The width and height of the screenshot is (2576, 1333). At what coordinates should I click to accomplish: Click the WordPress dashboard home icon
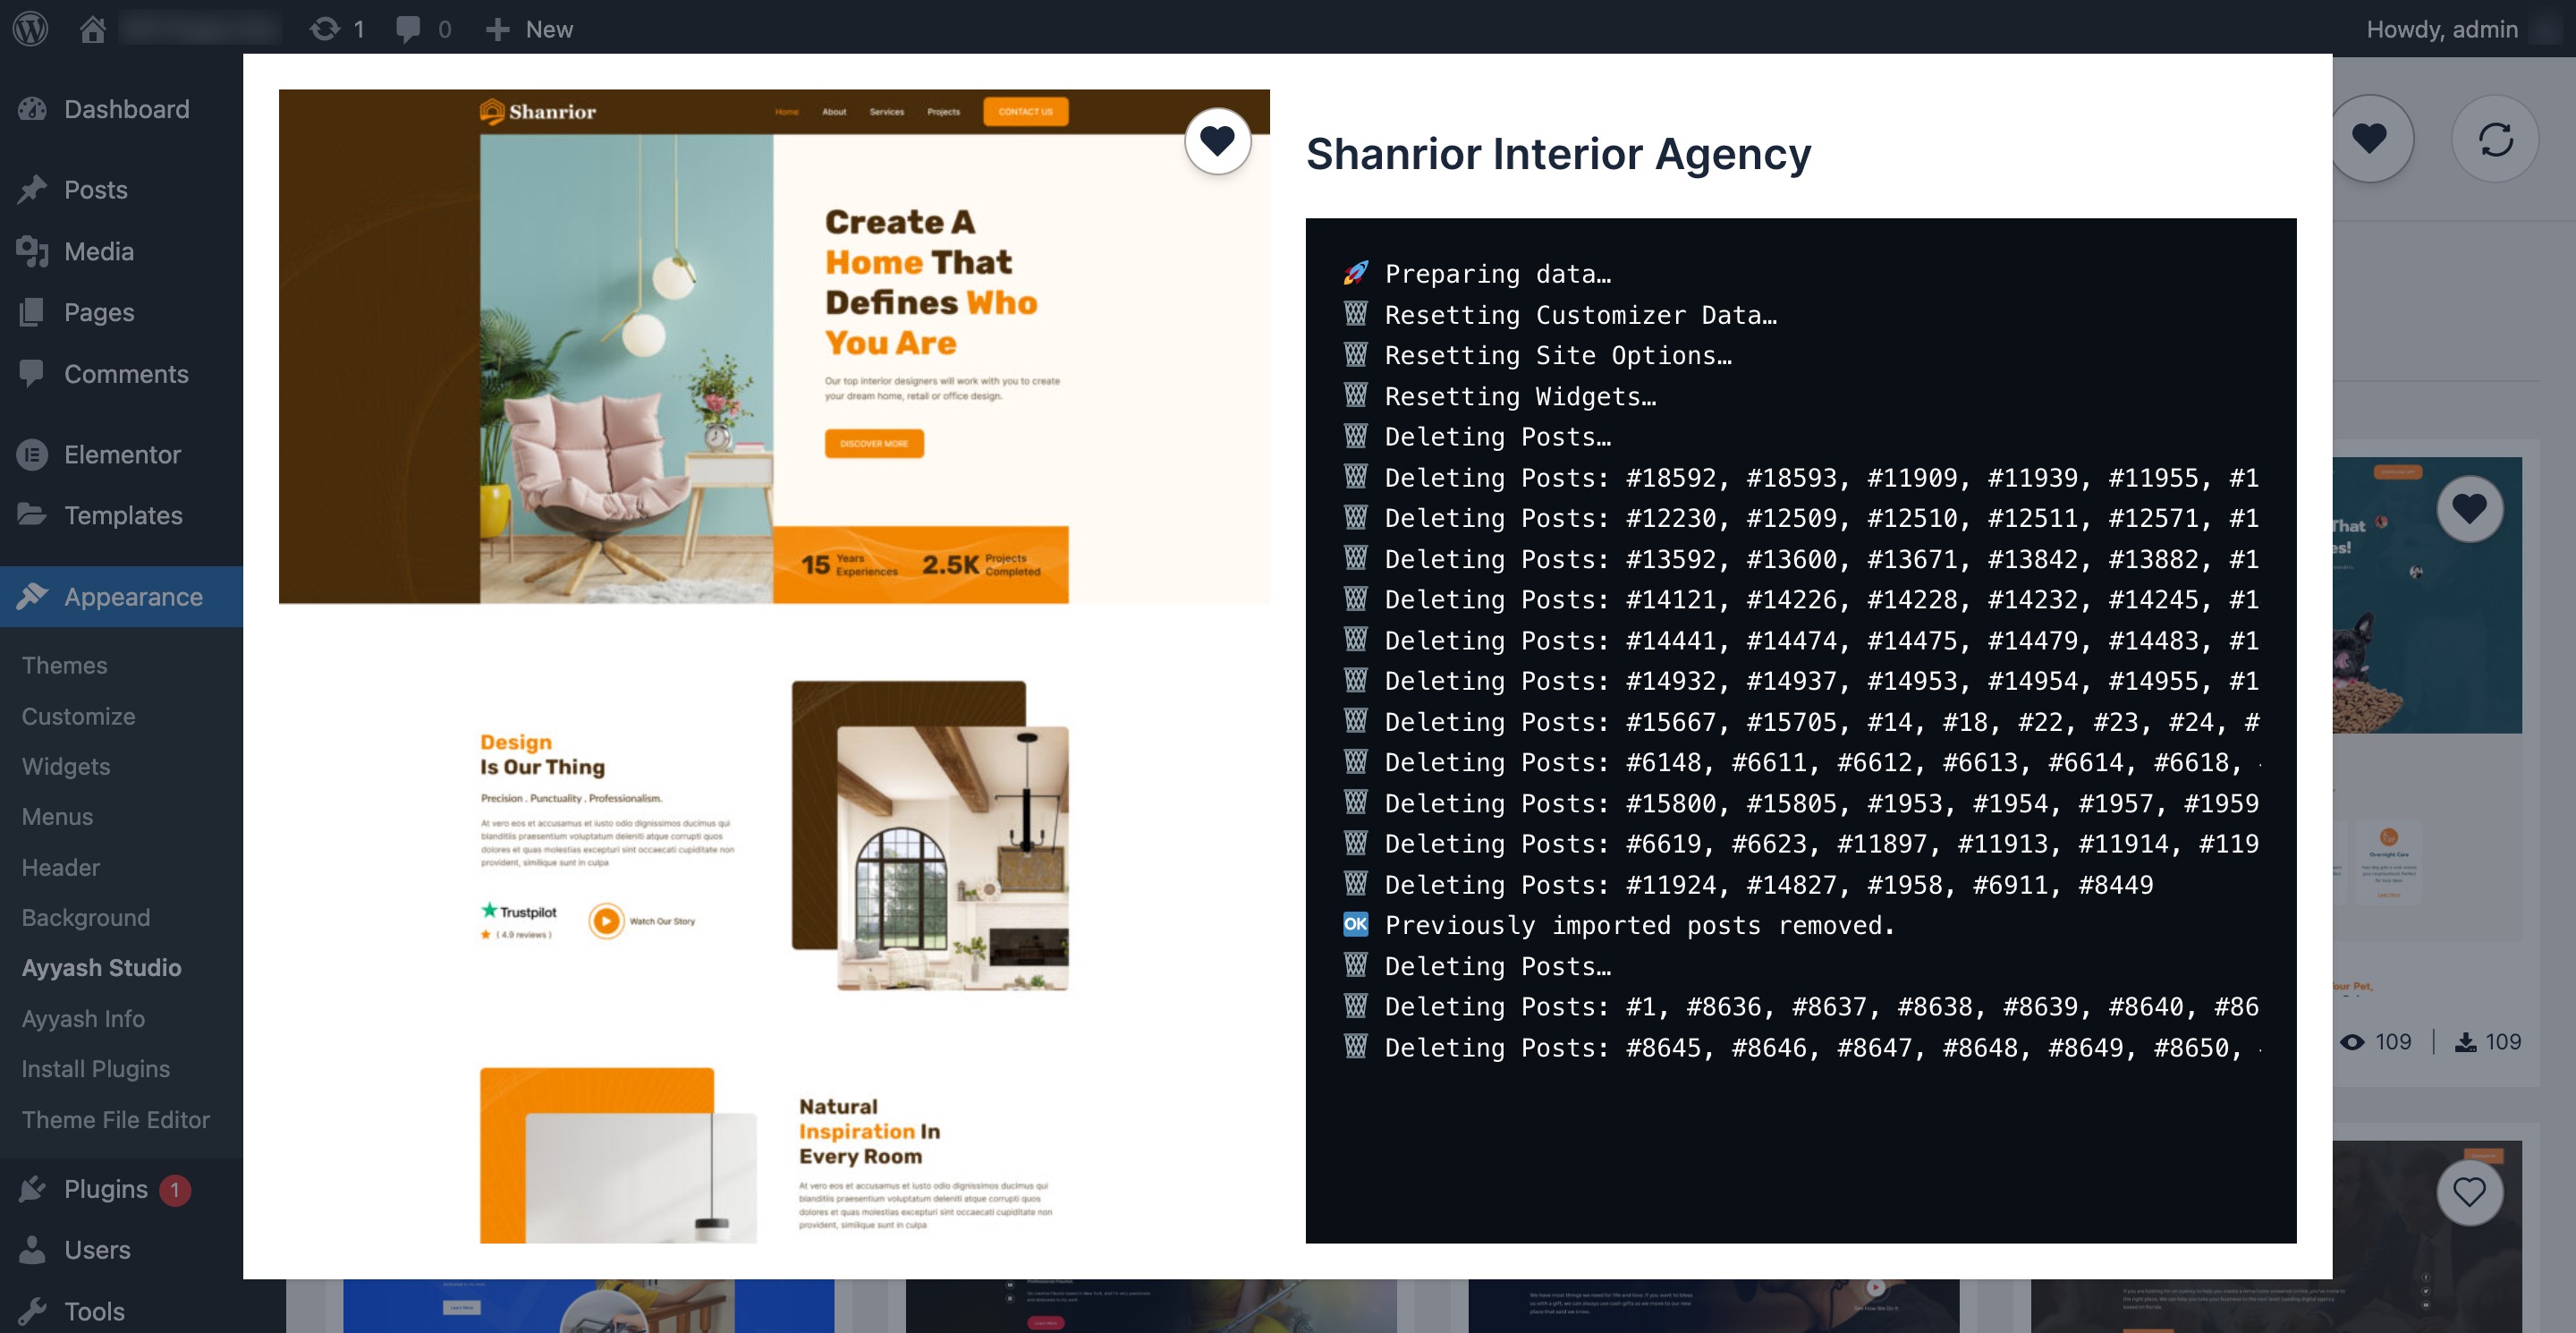click(x=92, y=27)
